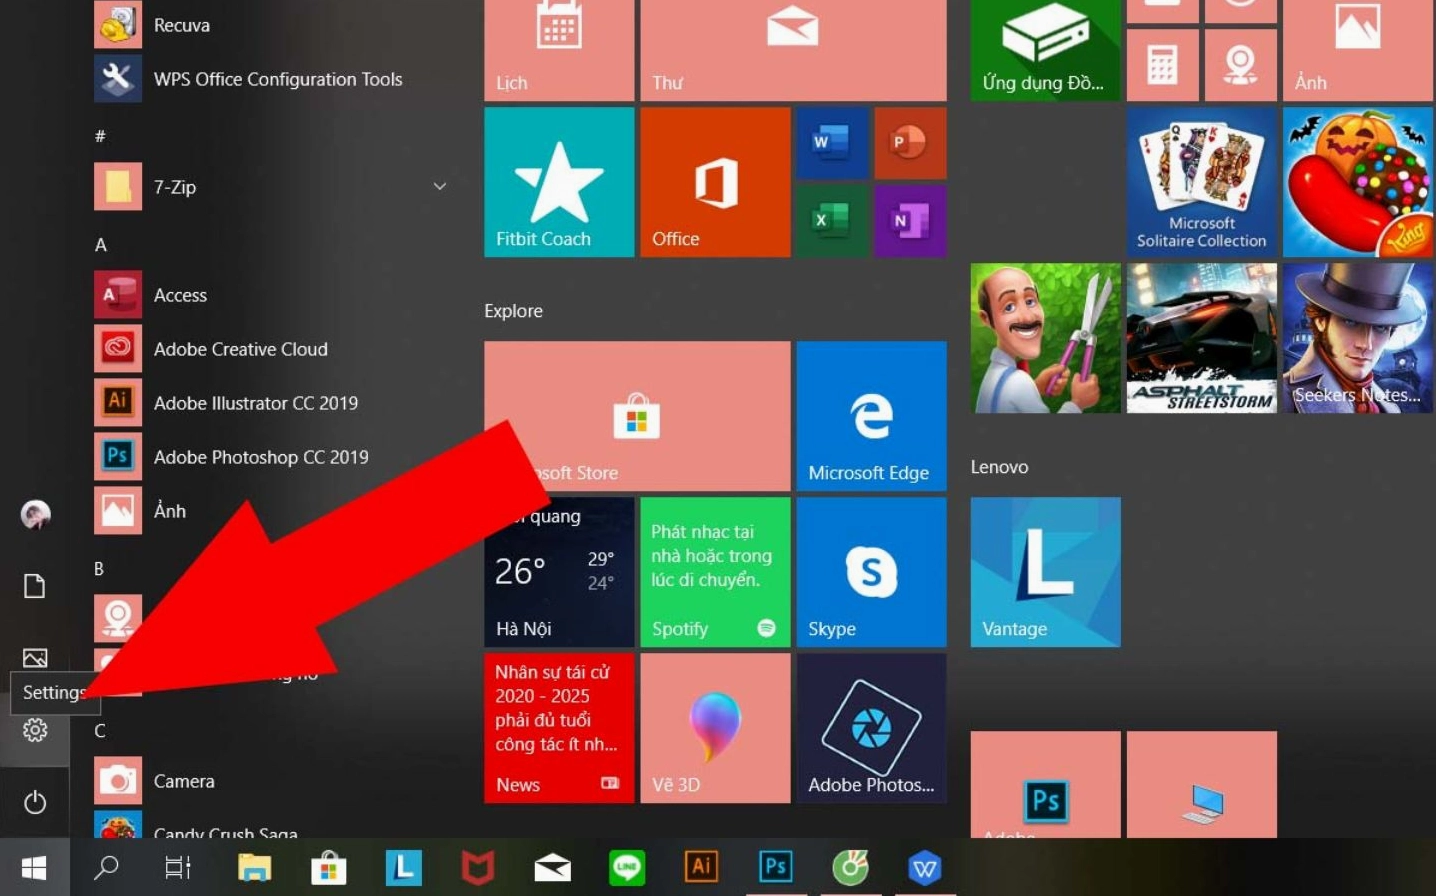The width and height of the screenshot is (1436, 896).
Task: Open the Gardenscapes gardener tile
Action: tap(1045, 338)
